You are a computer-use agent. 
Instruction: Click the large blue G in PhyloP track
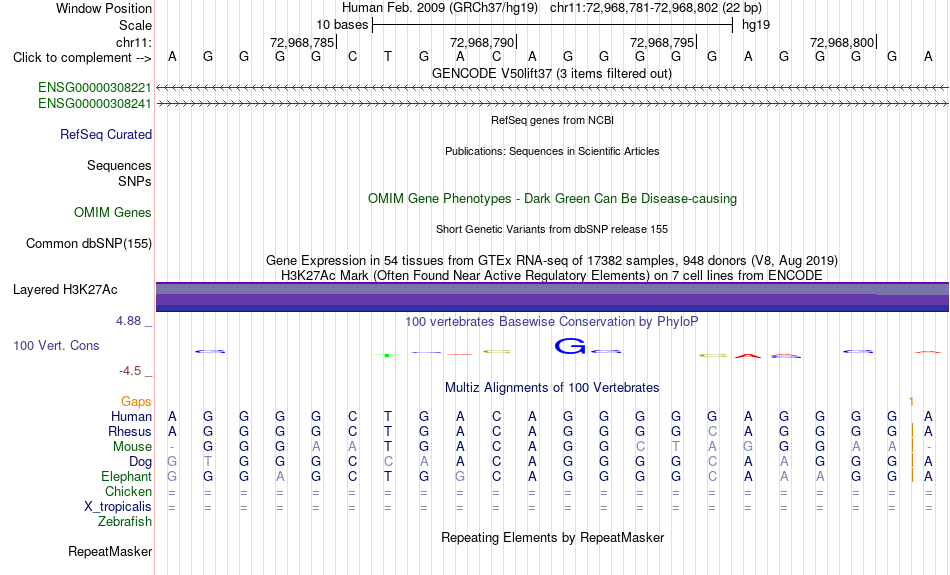click(x=570, y=346)
